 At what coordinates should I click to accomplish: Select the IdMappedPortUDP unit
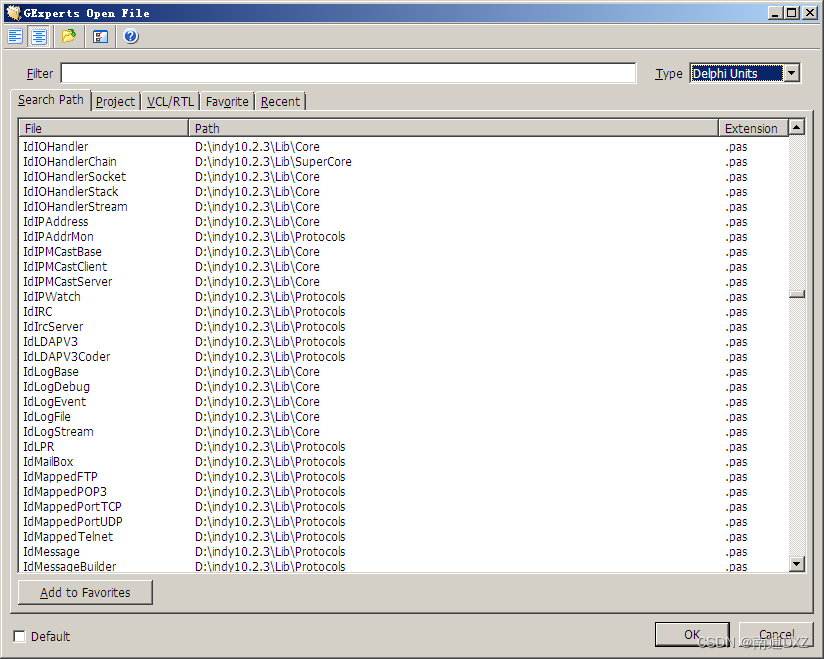tap(404, 521)
